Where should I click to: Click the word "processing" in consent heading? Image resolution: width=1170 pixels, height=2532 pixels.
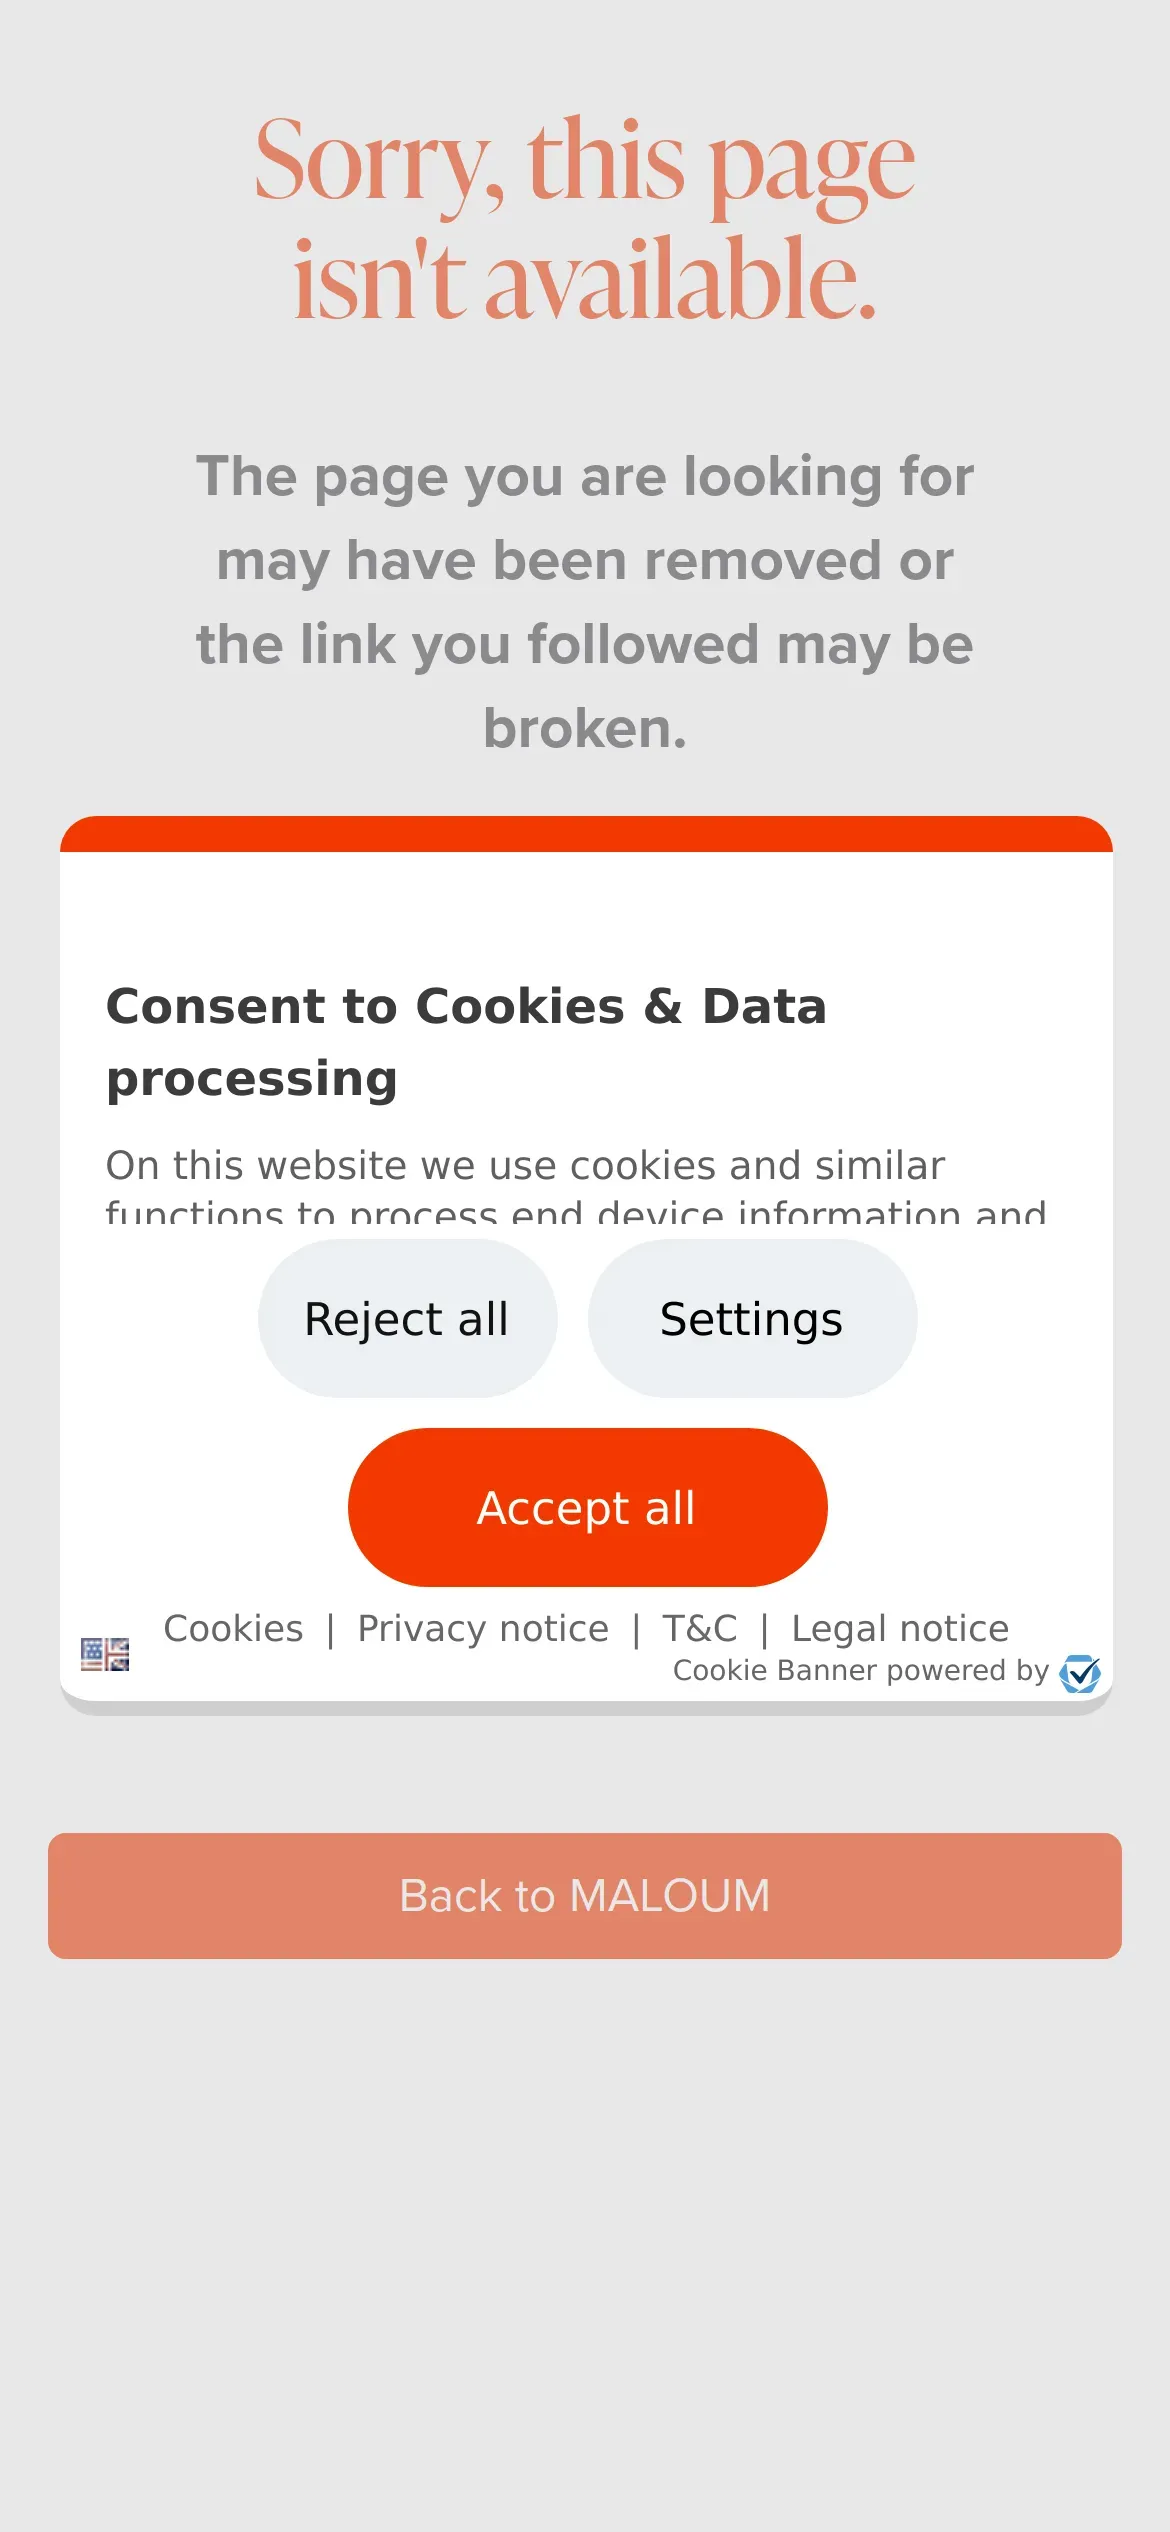click(x=252, y=1078)
